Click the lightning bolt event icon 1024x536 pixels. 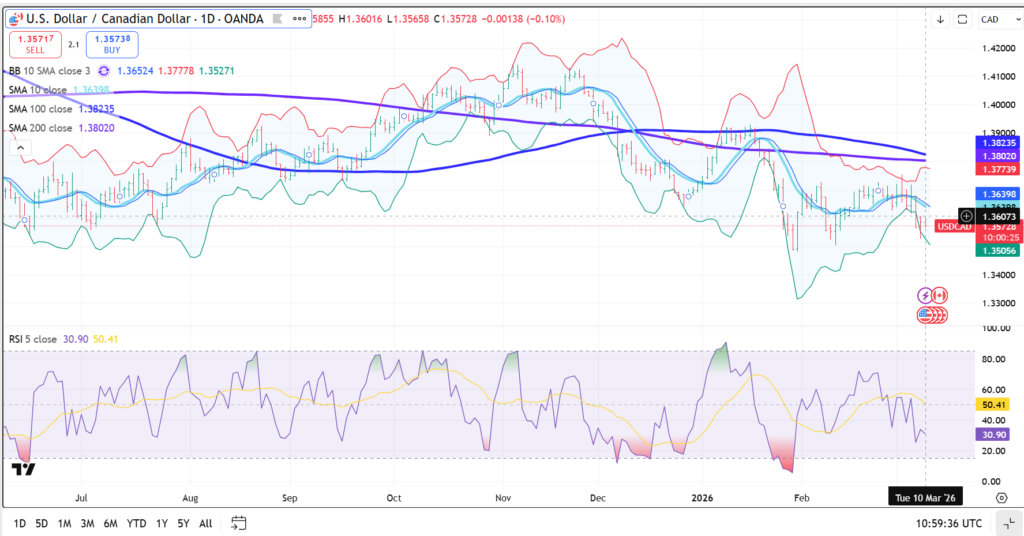(x=926, y=295)
